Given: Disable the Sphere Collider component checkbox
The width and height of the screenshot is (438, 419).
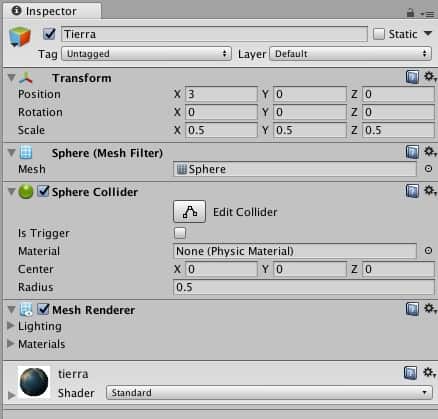Looking at the screenshot, I should pos(43,191).
